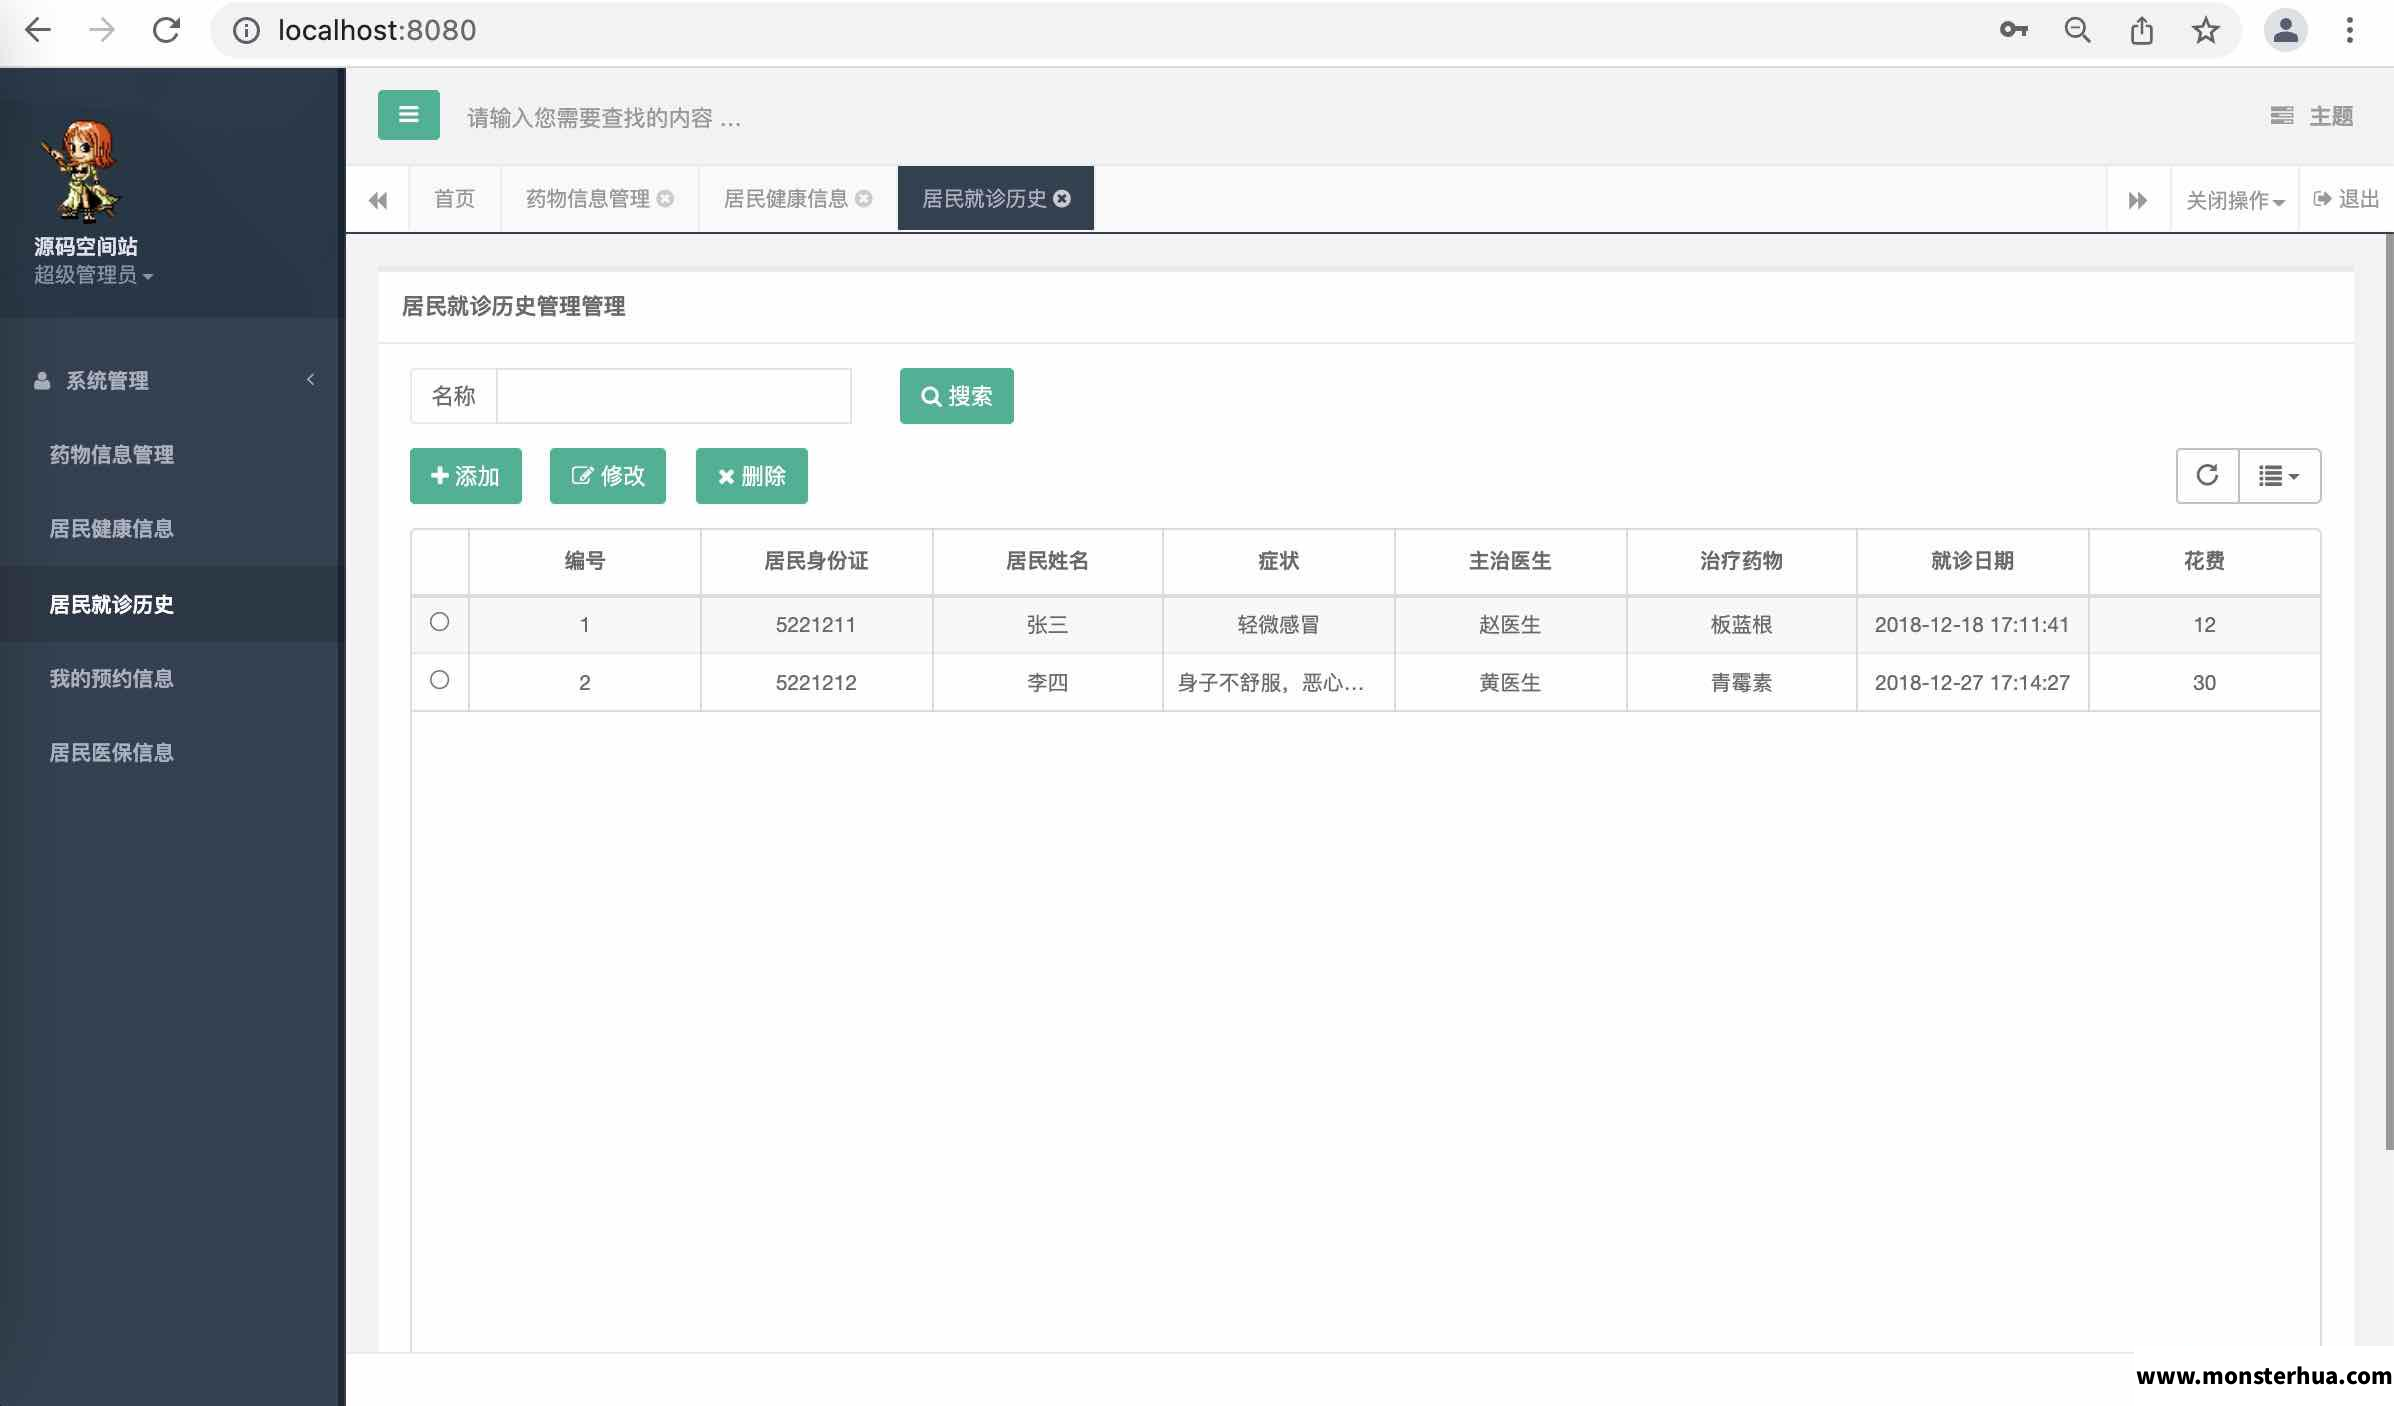Click the browser back arrow
This screenshot has height=1406, width=2394.
(x=38, y=30)
